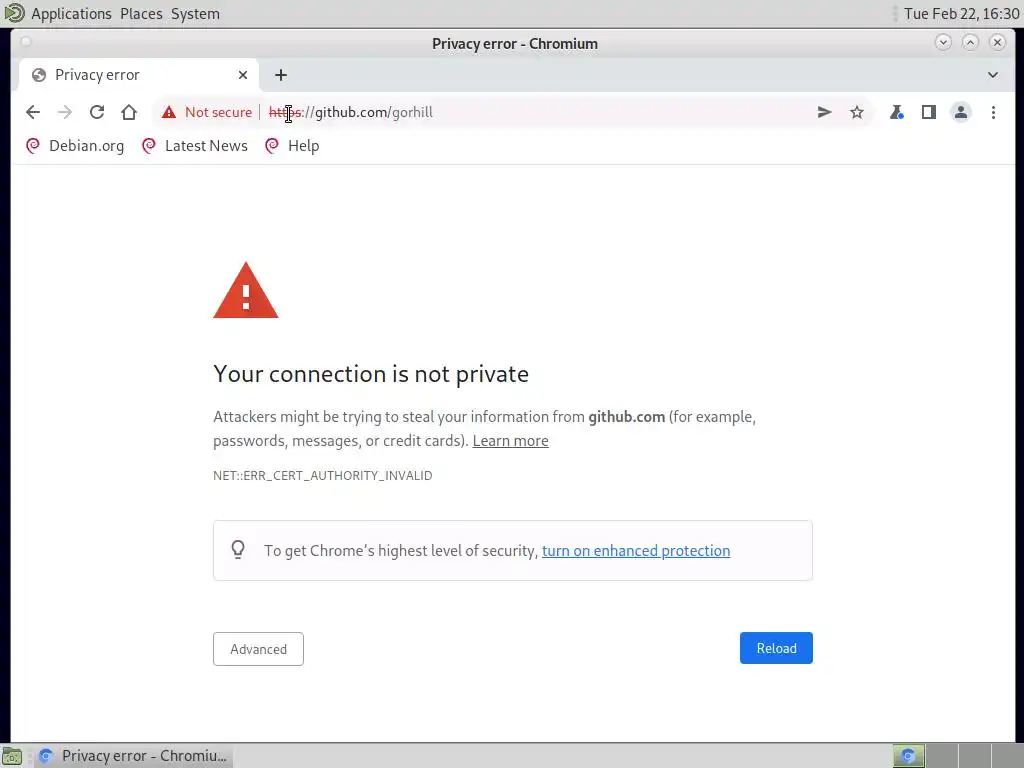Click the blue Reload button
The image size is (1024, 768).
(x=776, y=648)
